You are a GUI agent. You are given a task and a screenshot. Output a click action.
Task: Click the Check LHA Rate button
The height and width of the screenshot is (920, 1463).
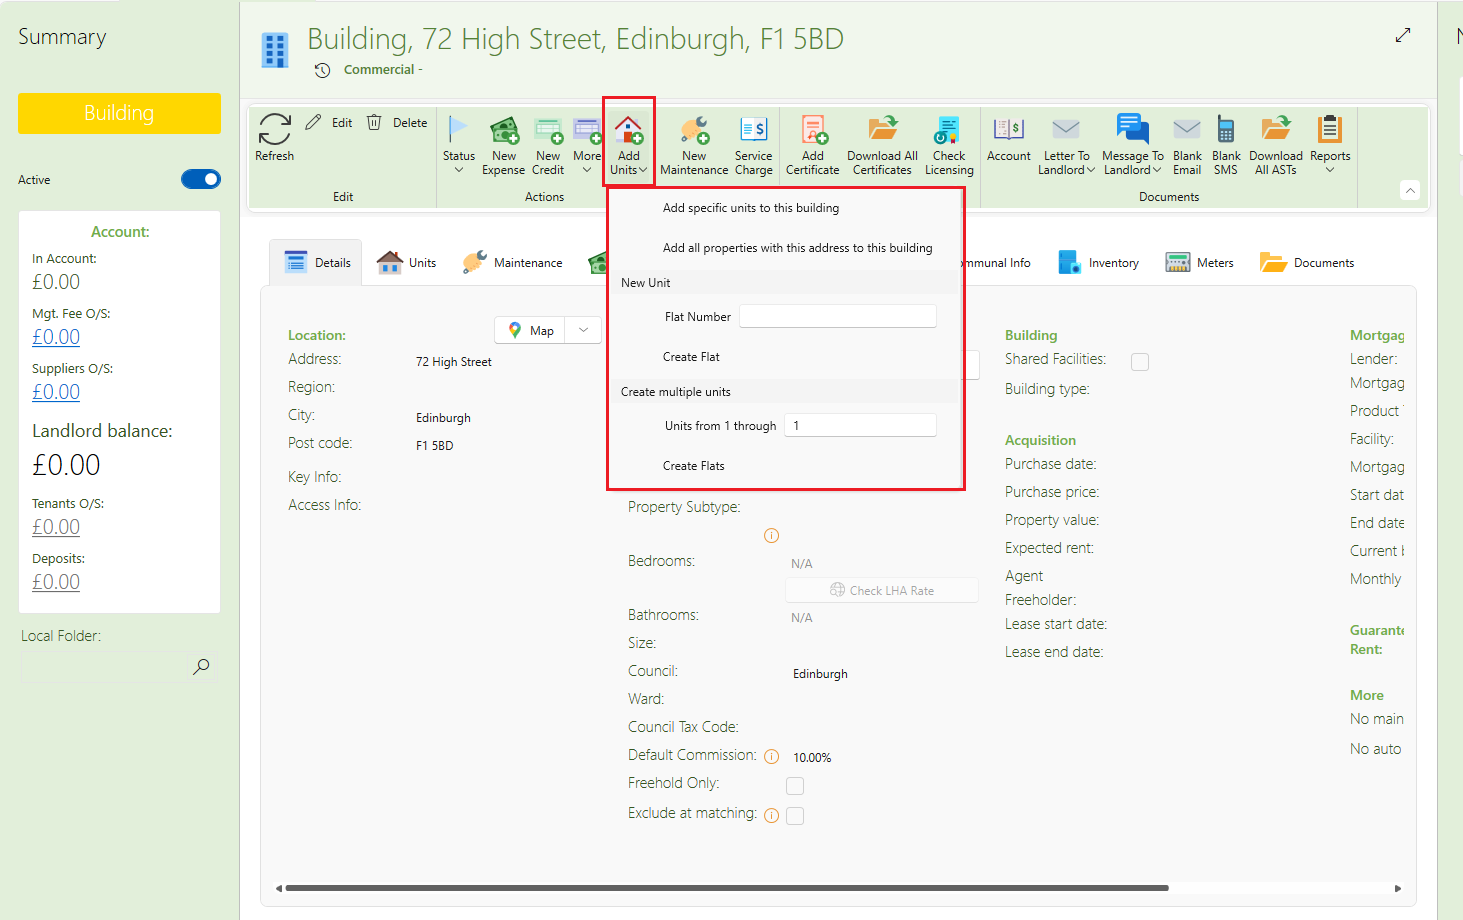click(882, 590)
